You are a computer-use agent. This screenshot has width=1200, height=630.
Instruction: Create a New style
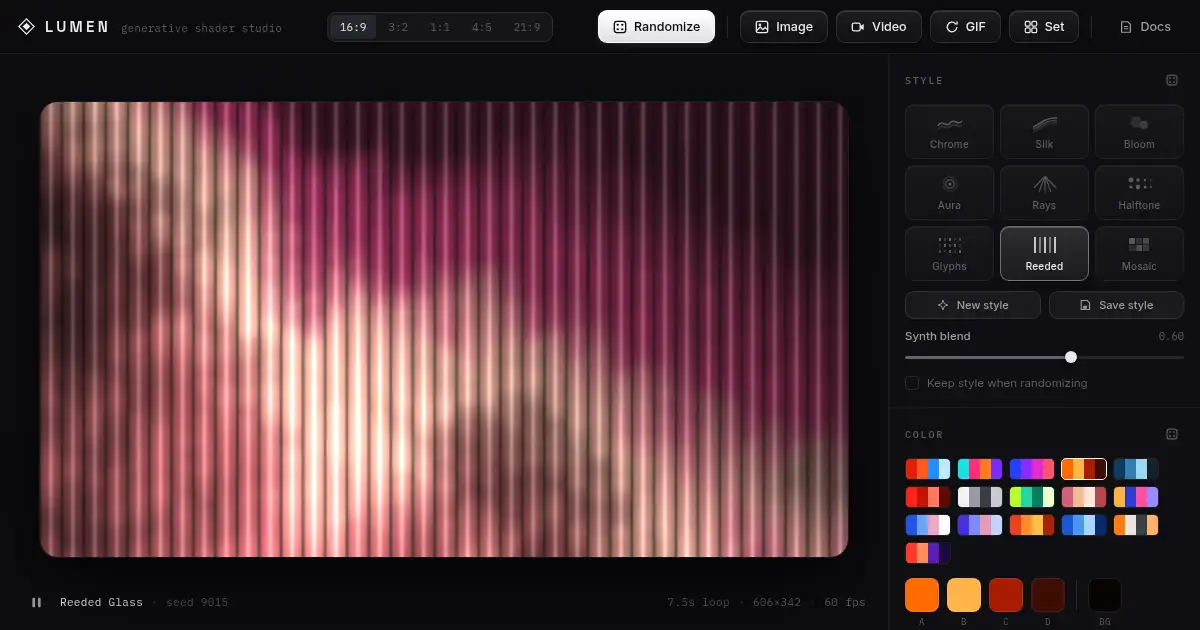pyautogui.click(x=973, y=305)
